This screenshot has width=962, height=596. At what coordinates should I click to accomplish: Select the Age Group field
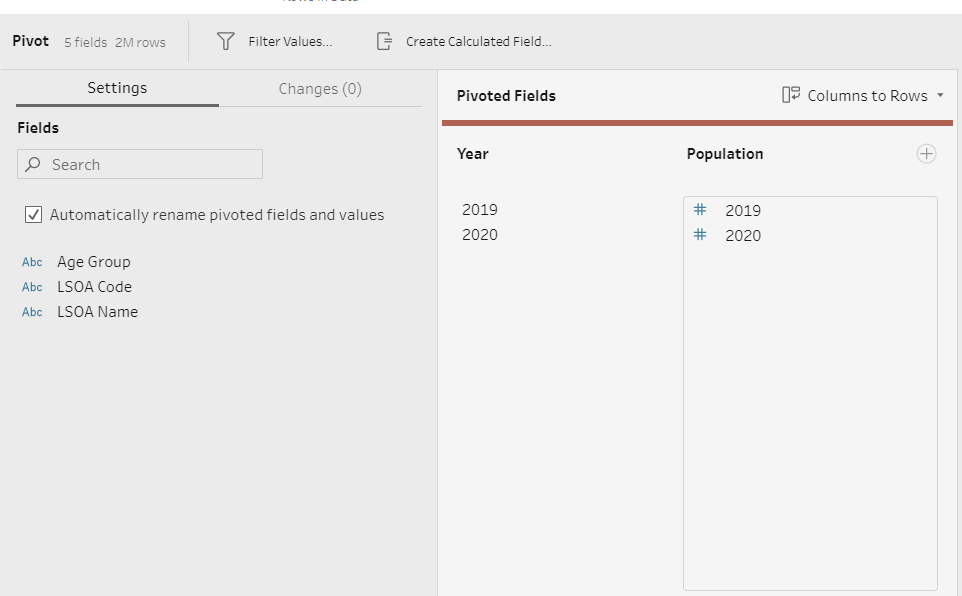[94, 262]
